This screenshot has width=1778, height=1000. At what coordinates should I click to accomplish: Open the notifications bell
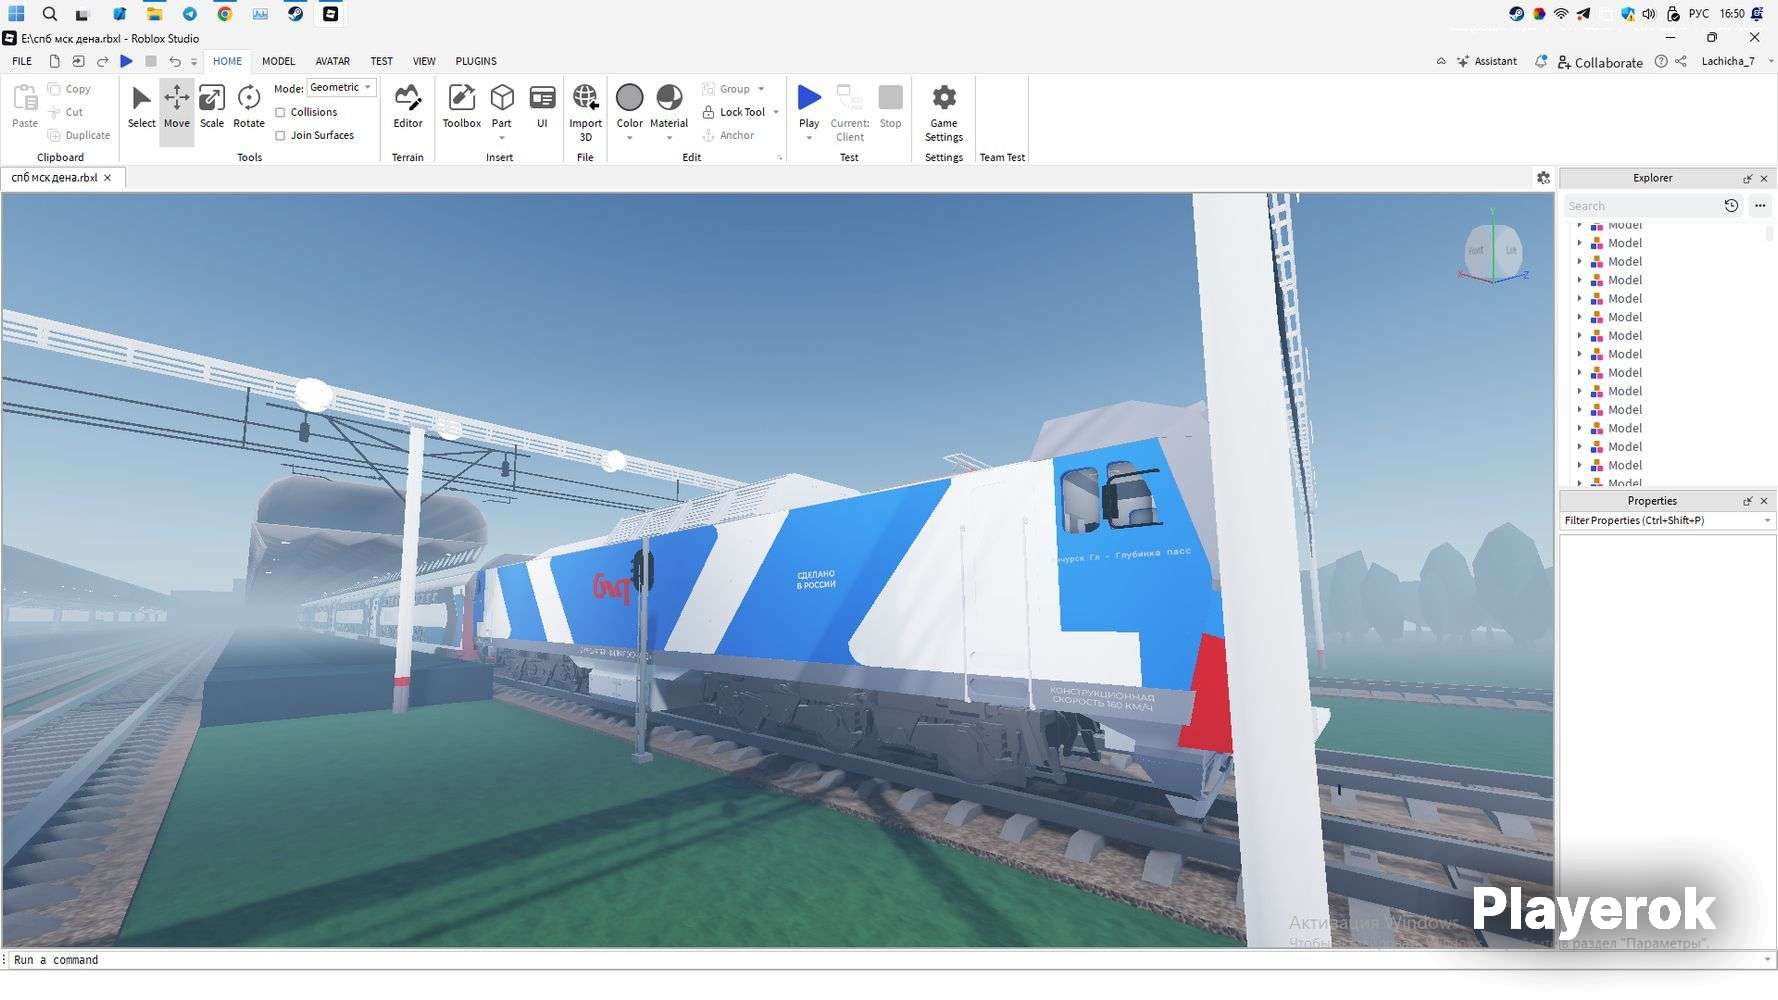click(1541, 61)
